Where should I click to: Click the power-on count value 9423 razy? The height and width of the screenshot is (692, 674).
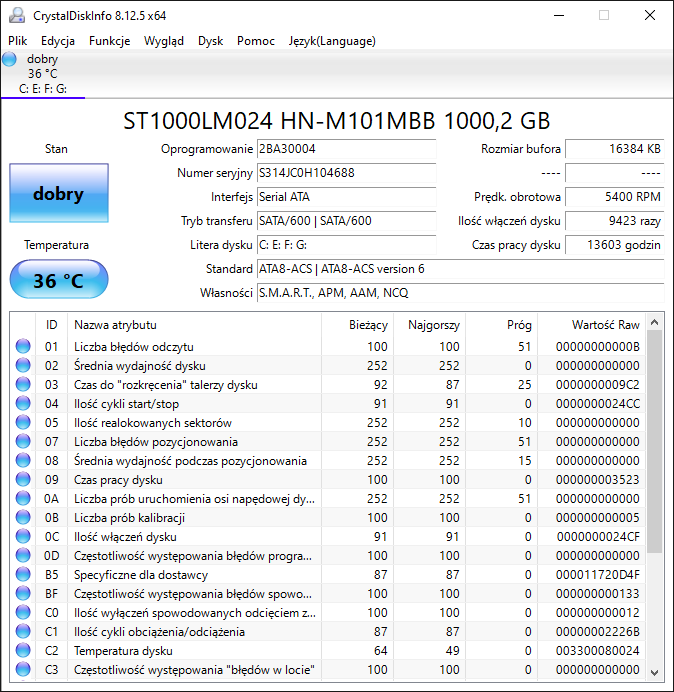(x=614, y=221)
